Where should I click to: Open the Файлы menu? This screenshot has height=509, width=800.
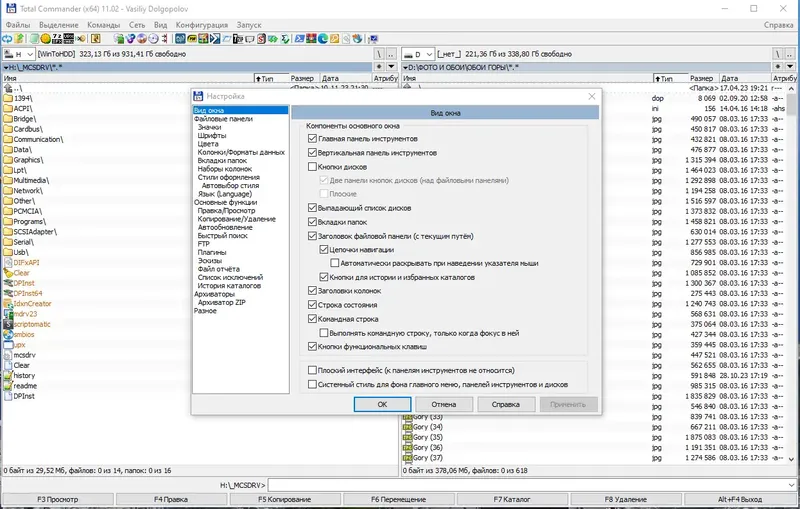coord(18,24)
